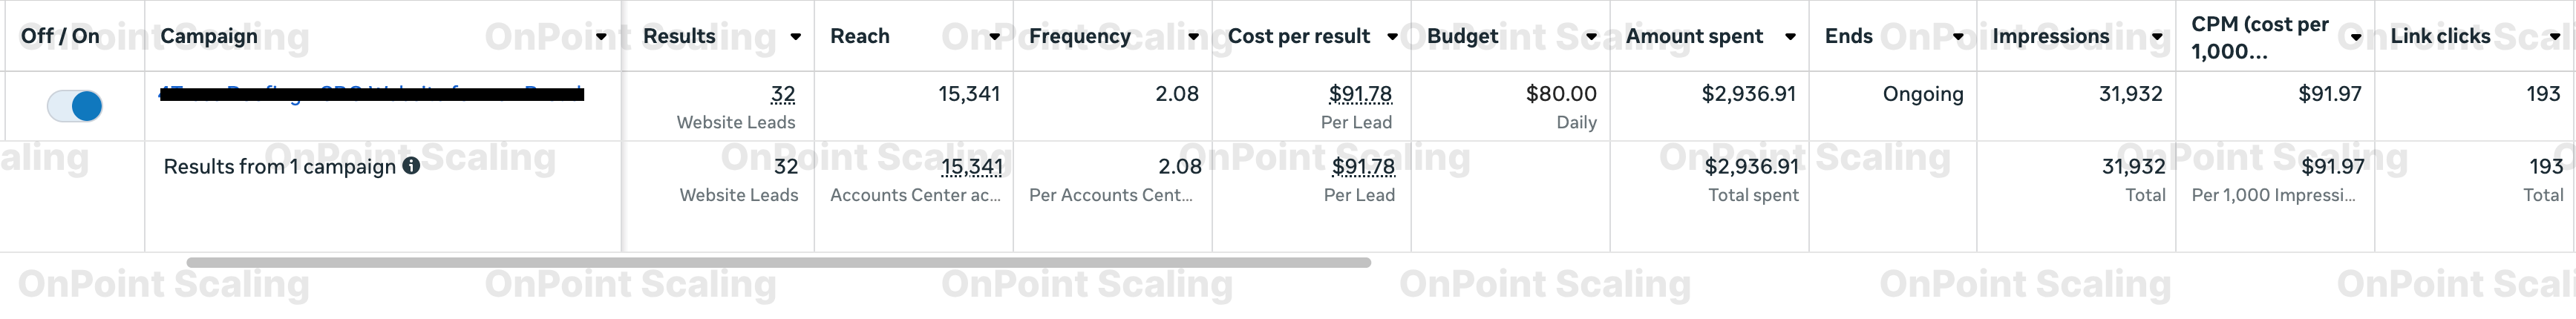Viewport: 2576px width, 319px height.
Task: Click the $80.00 Daily budget cell
Action: click(1560, 95)
